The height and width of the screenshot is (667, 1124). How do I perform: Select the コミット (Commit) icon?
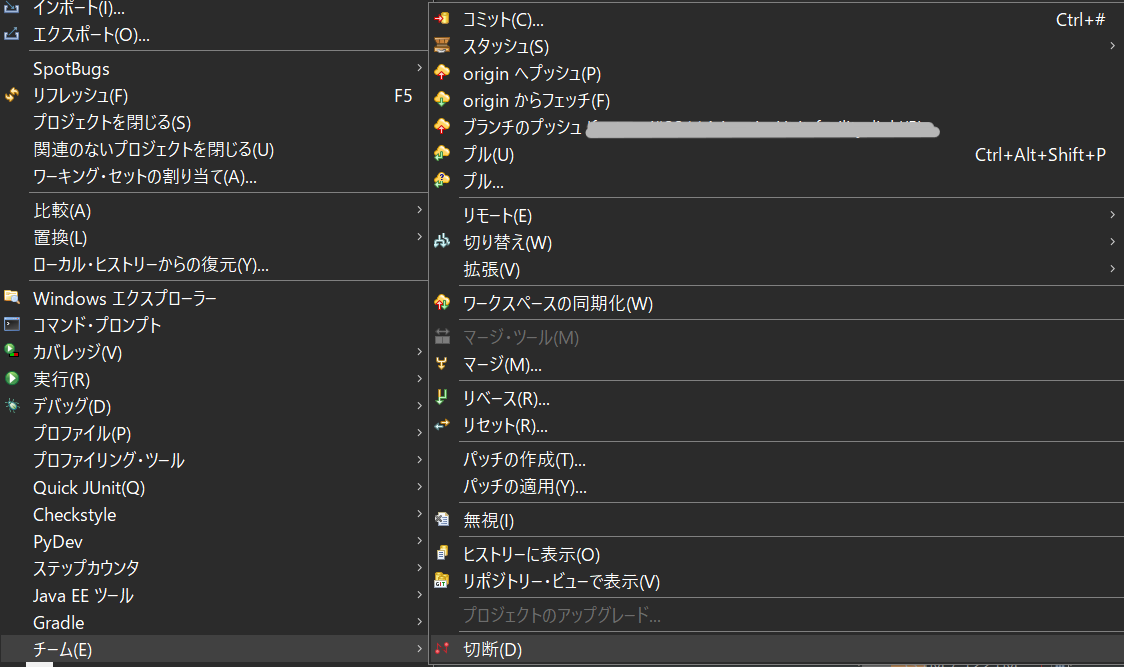[x=441, y=18]
